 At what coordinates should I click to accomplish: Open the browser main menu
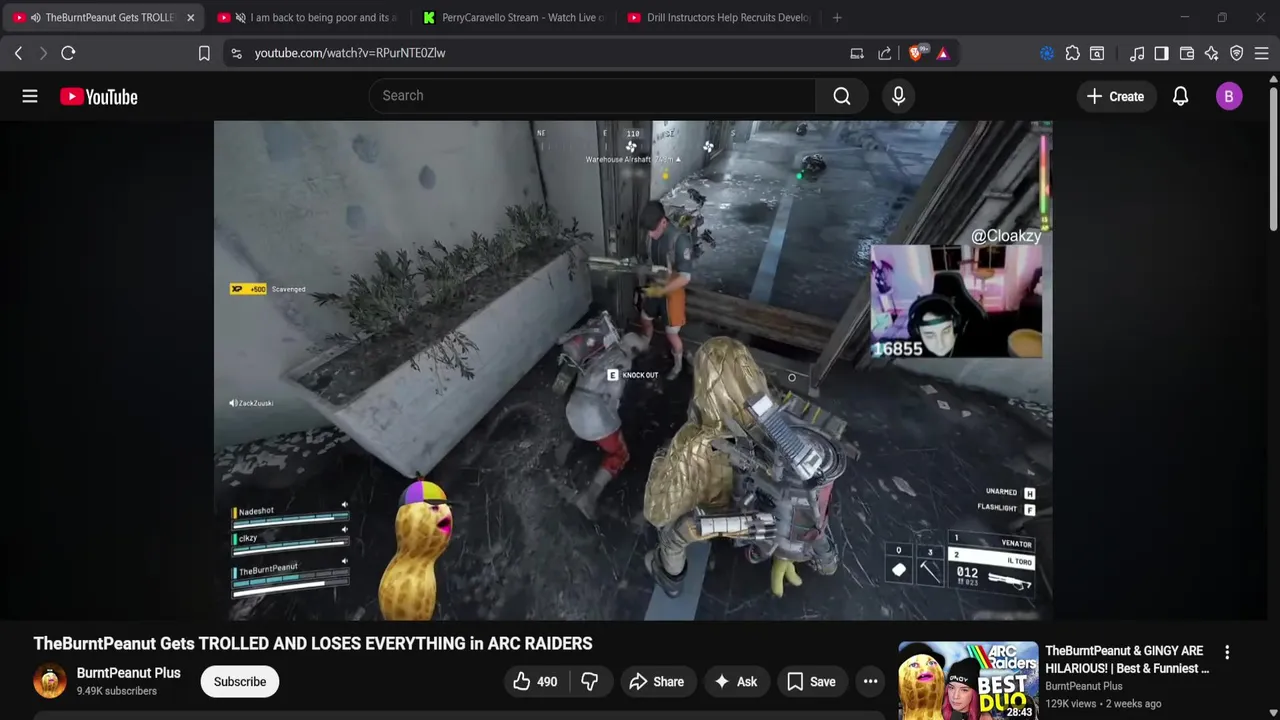1262,53
